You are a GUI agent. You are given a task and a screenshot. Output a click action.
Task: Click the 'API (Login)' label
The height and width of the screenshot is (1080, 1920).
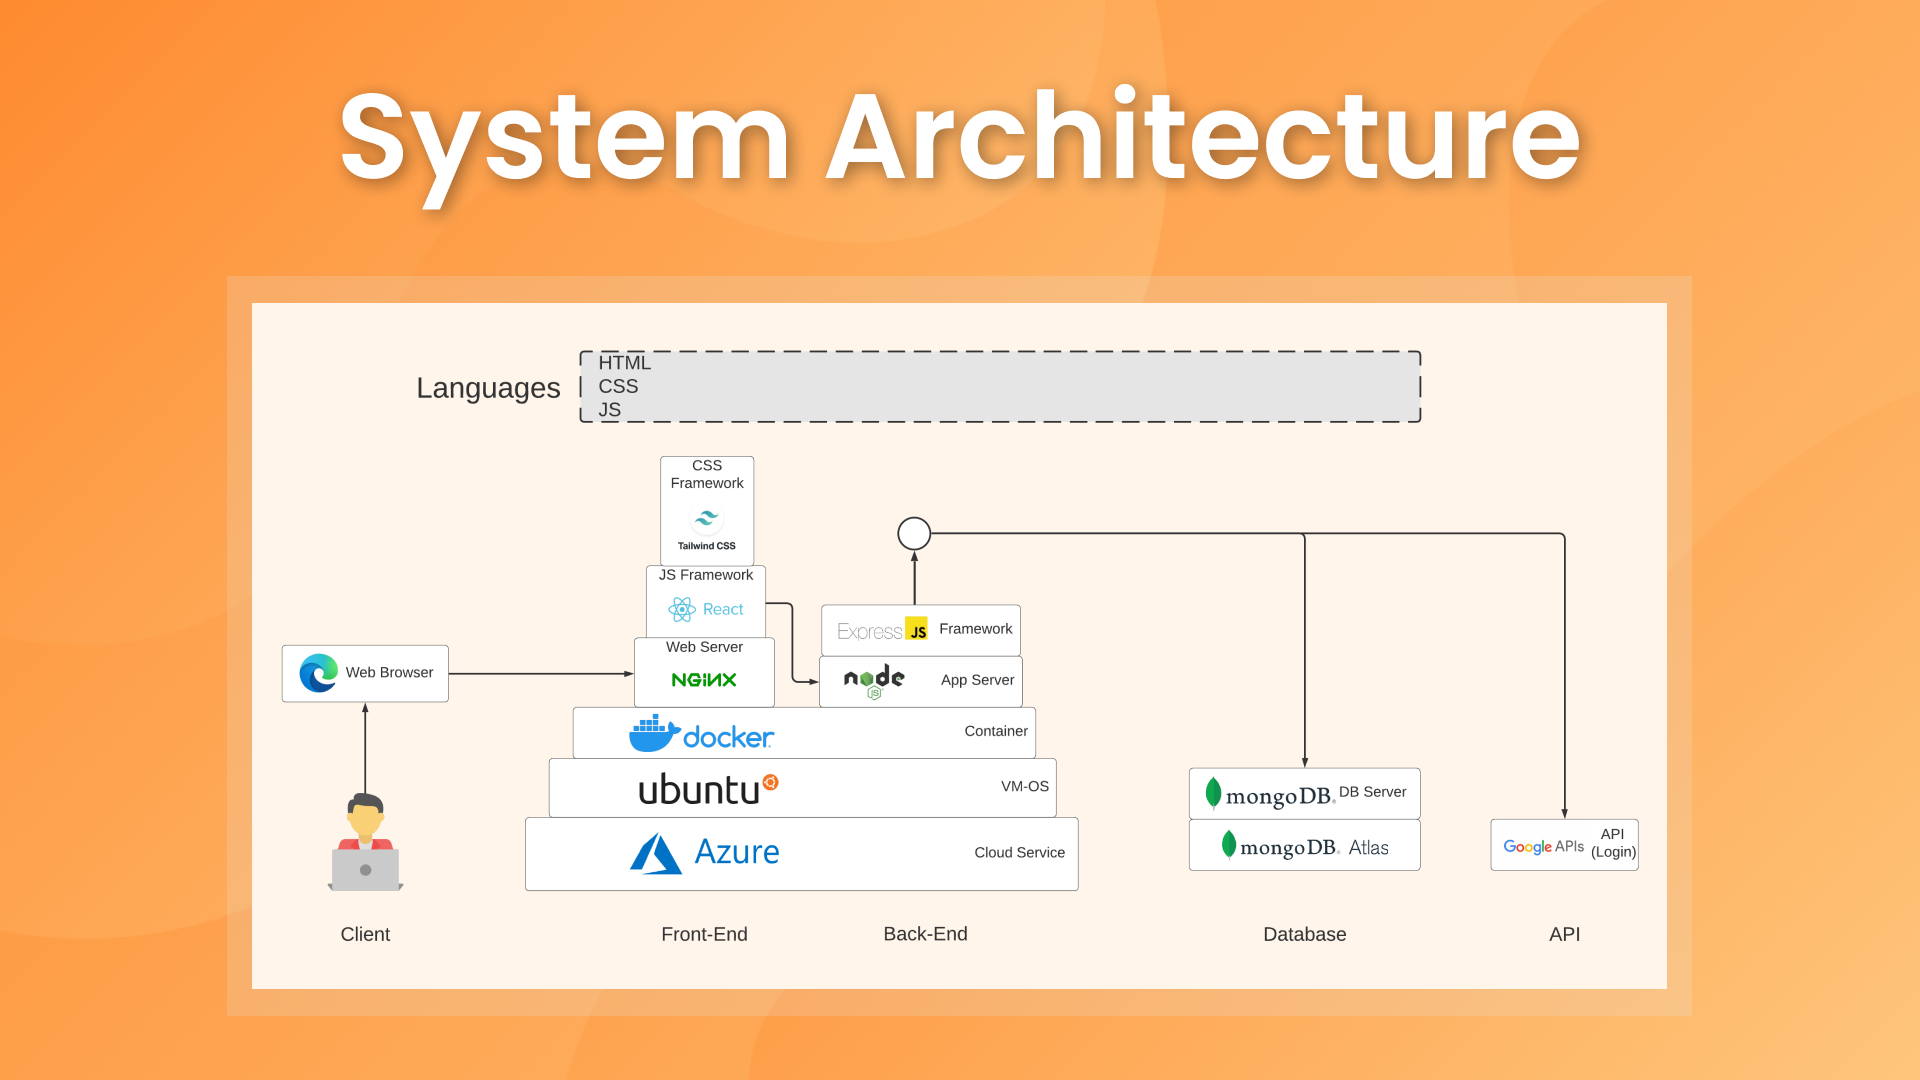click(1613, 843)
